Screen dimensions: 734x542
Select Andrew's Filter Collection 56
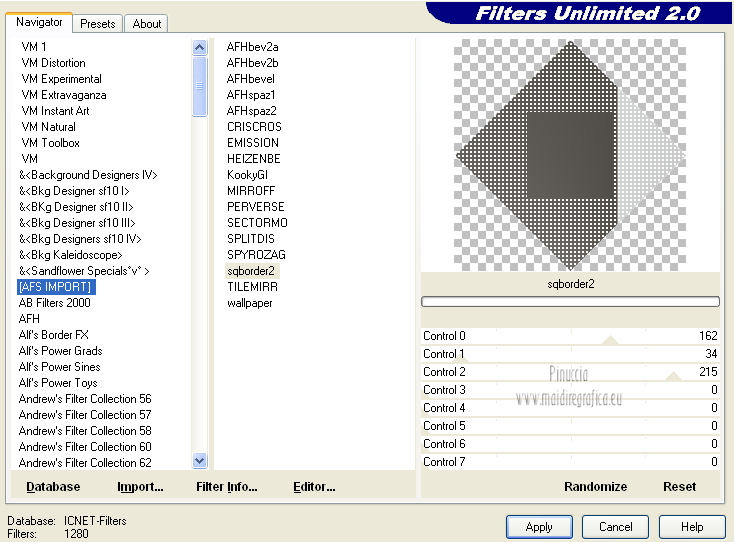click(85, 399)
